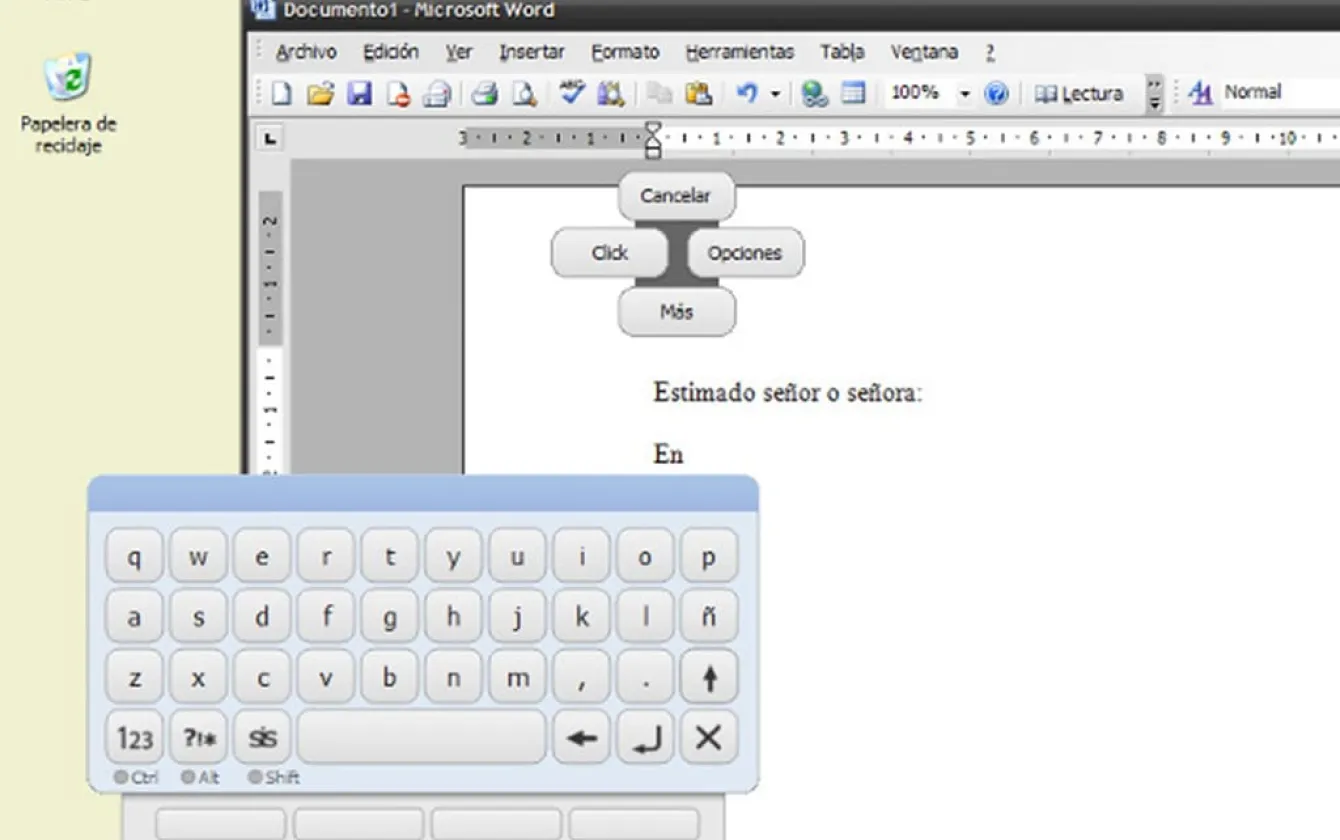The width and height of the screenshot is (1340, 840).
Task: Open the Formato menu
Action: pyautogui.click(x=625, y=52)
